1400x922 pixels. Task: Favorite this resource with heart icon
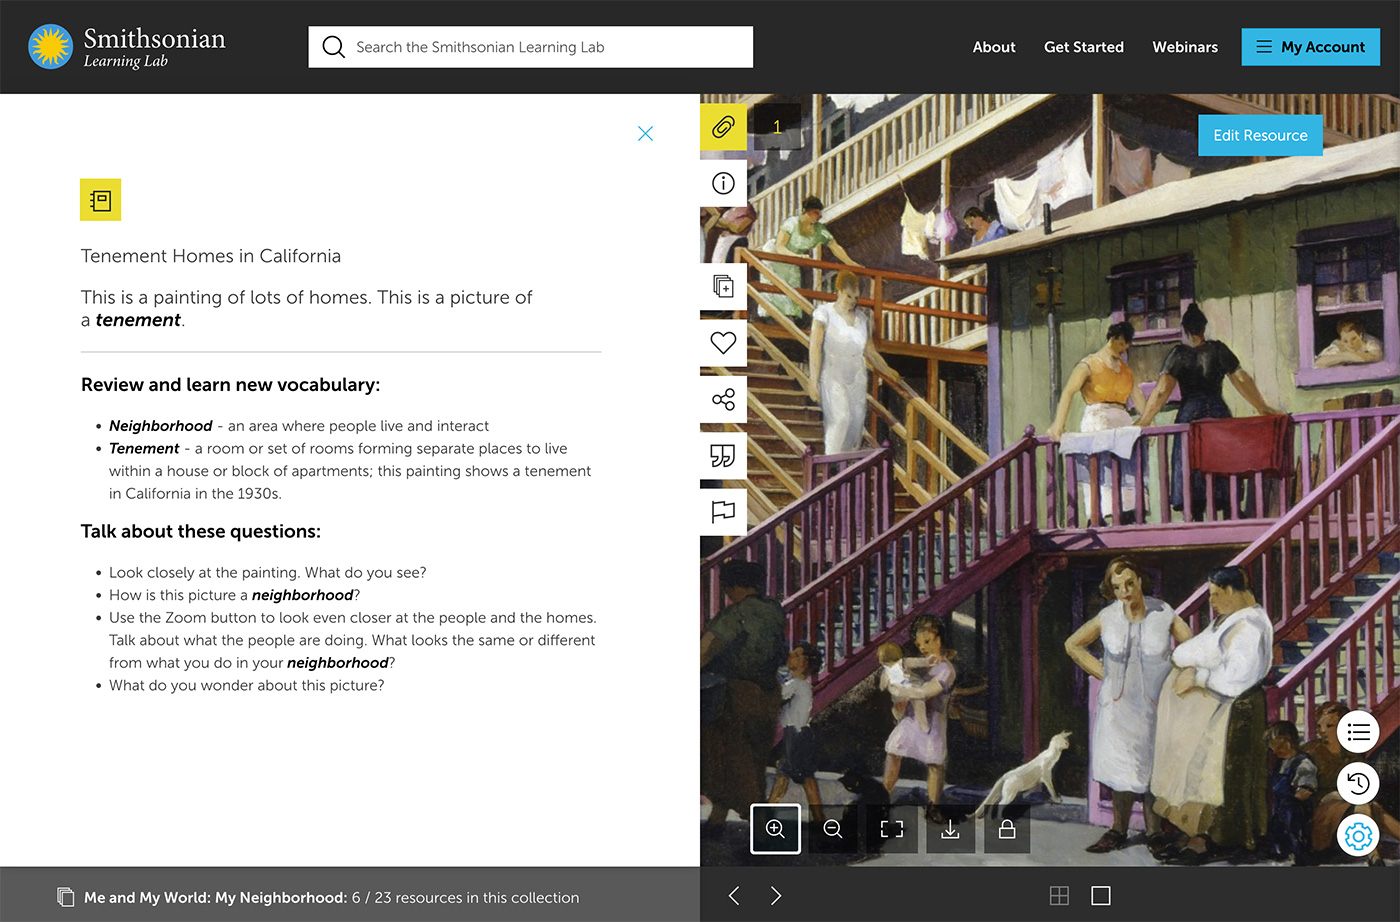[x=723, y=343]
